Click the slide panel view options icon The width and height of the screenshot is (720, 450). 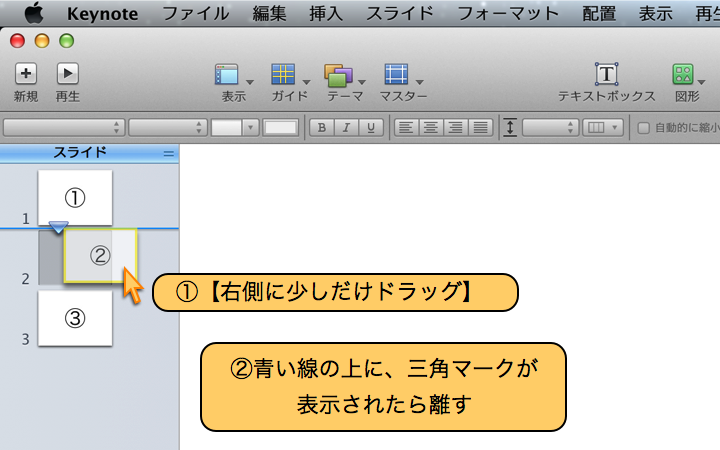[169, 154]
